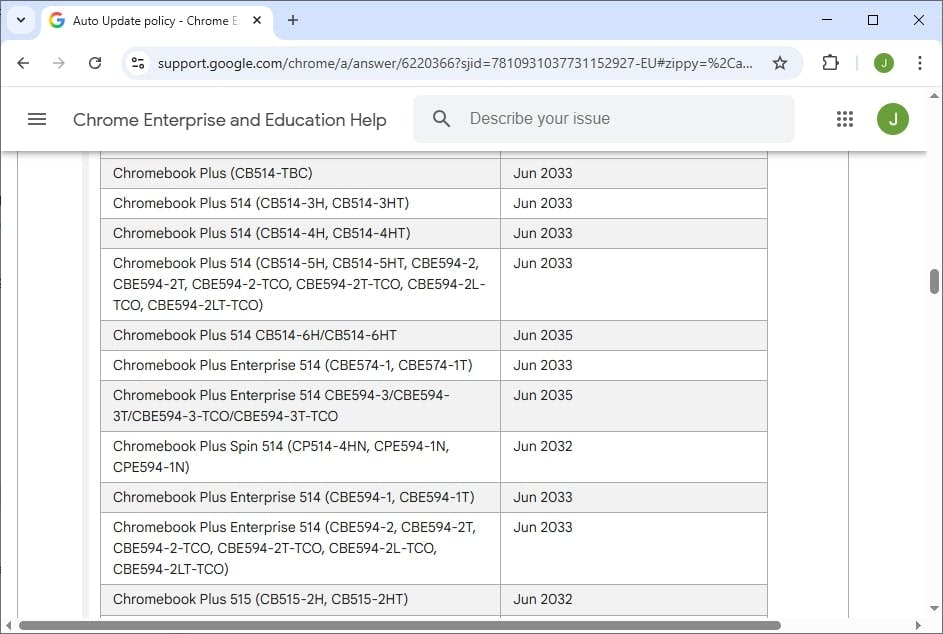Screen dimensions: 943x634
Task: Click the vertical page scrollbar thumb
Action: pos(935,281)
